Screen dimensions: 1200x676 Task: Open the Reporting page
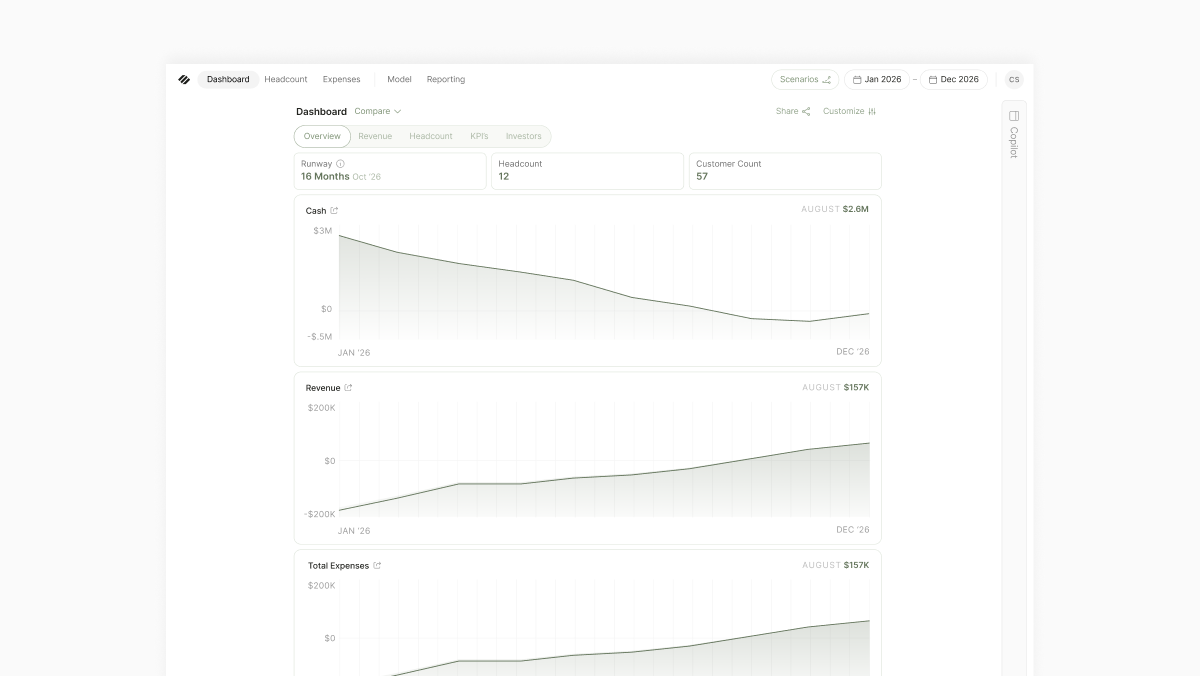(x=446, y=80)
